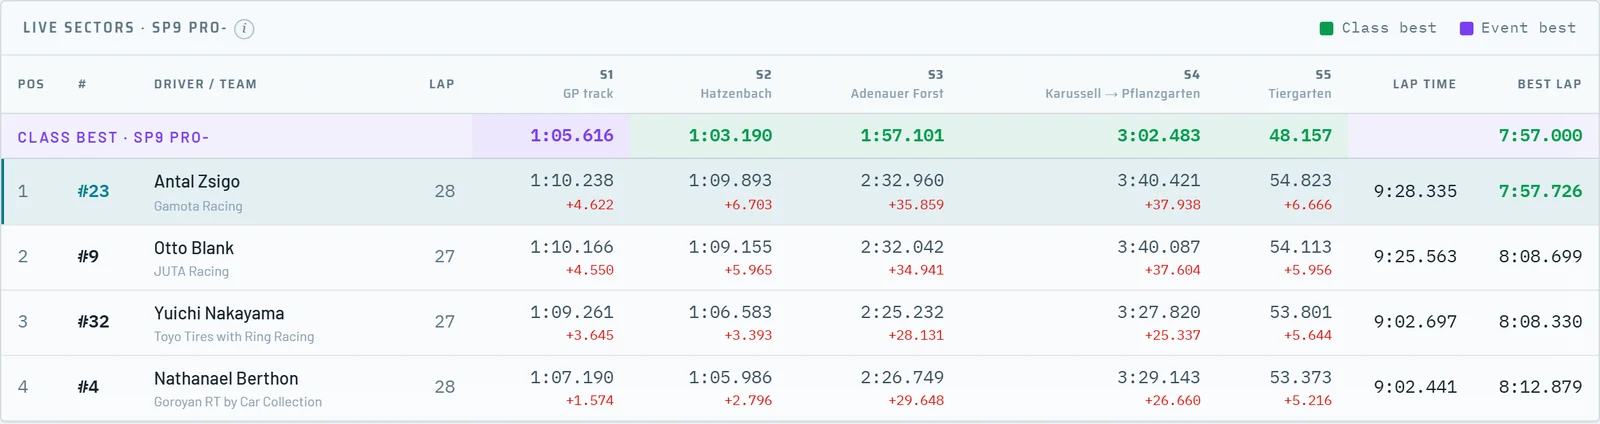Click Antal Zsigo's lap time 9:28.335
This screenshot has height=424, width=1600.
[1415, 191]
